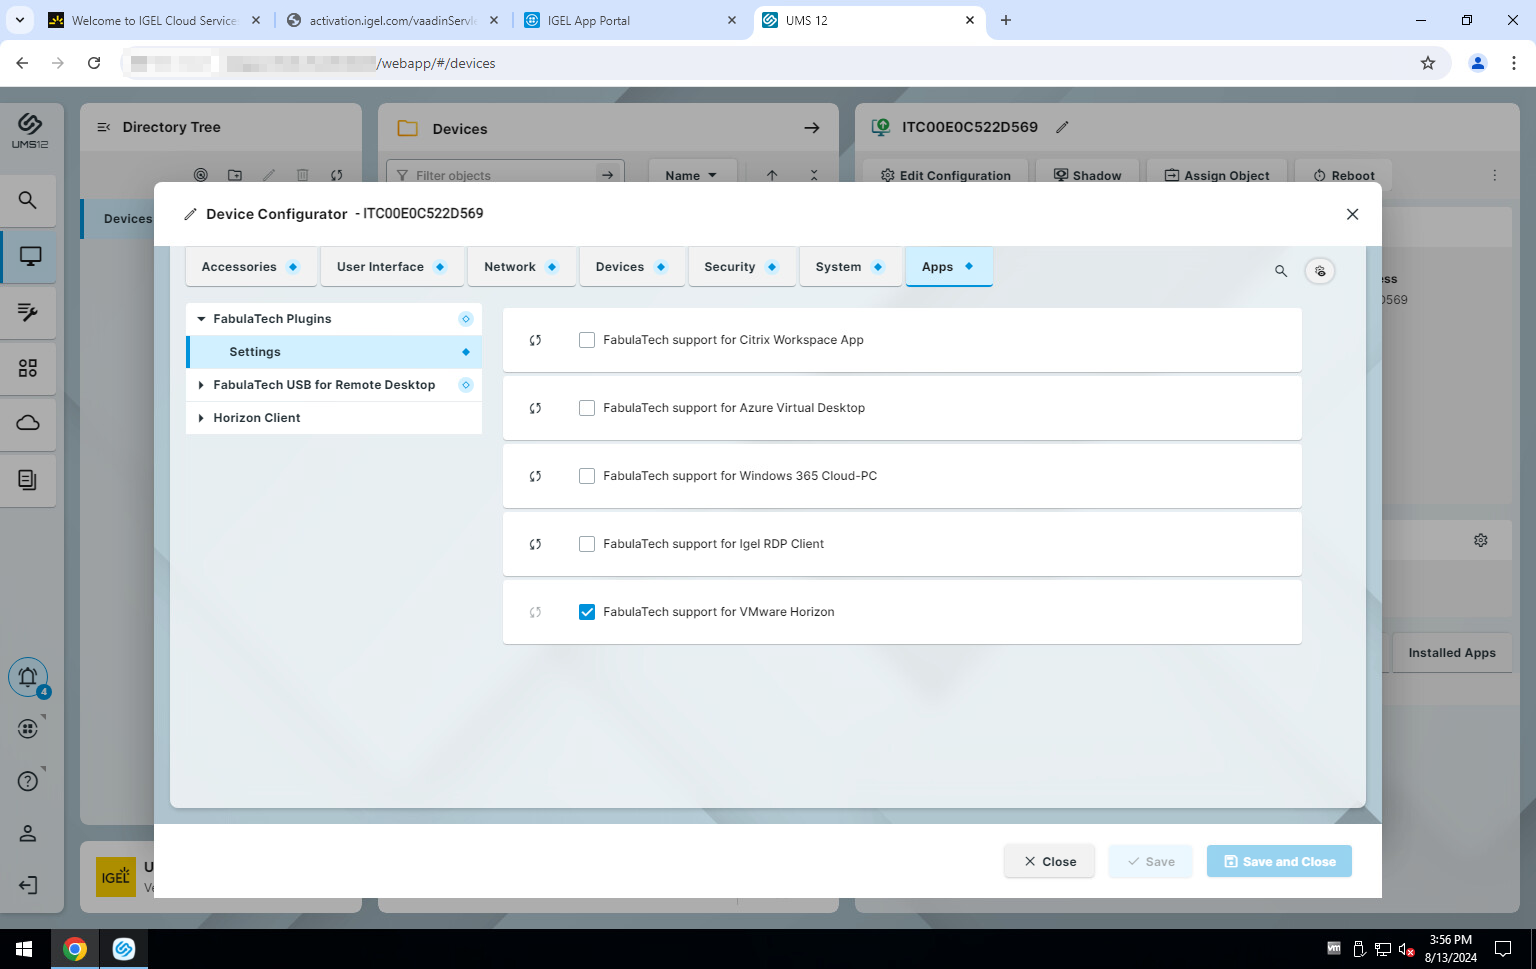
Task: Click the reset icon beside Citrix Workspace App
Action: (535, 340)
